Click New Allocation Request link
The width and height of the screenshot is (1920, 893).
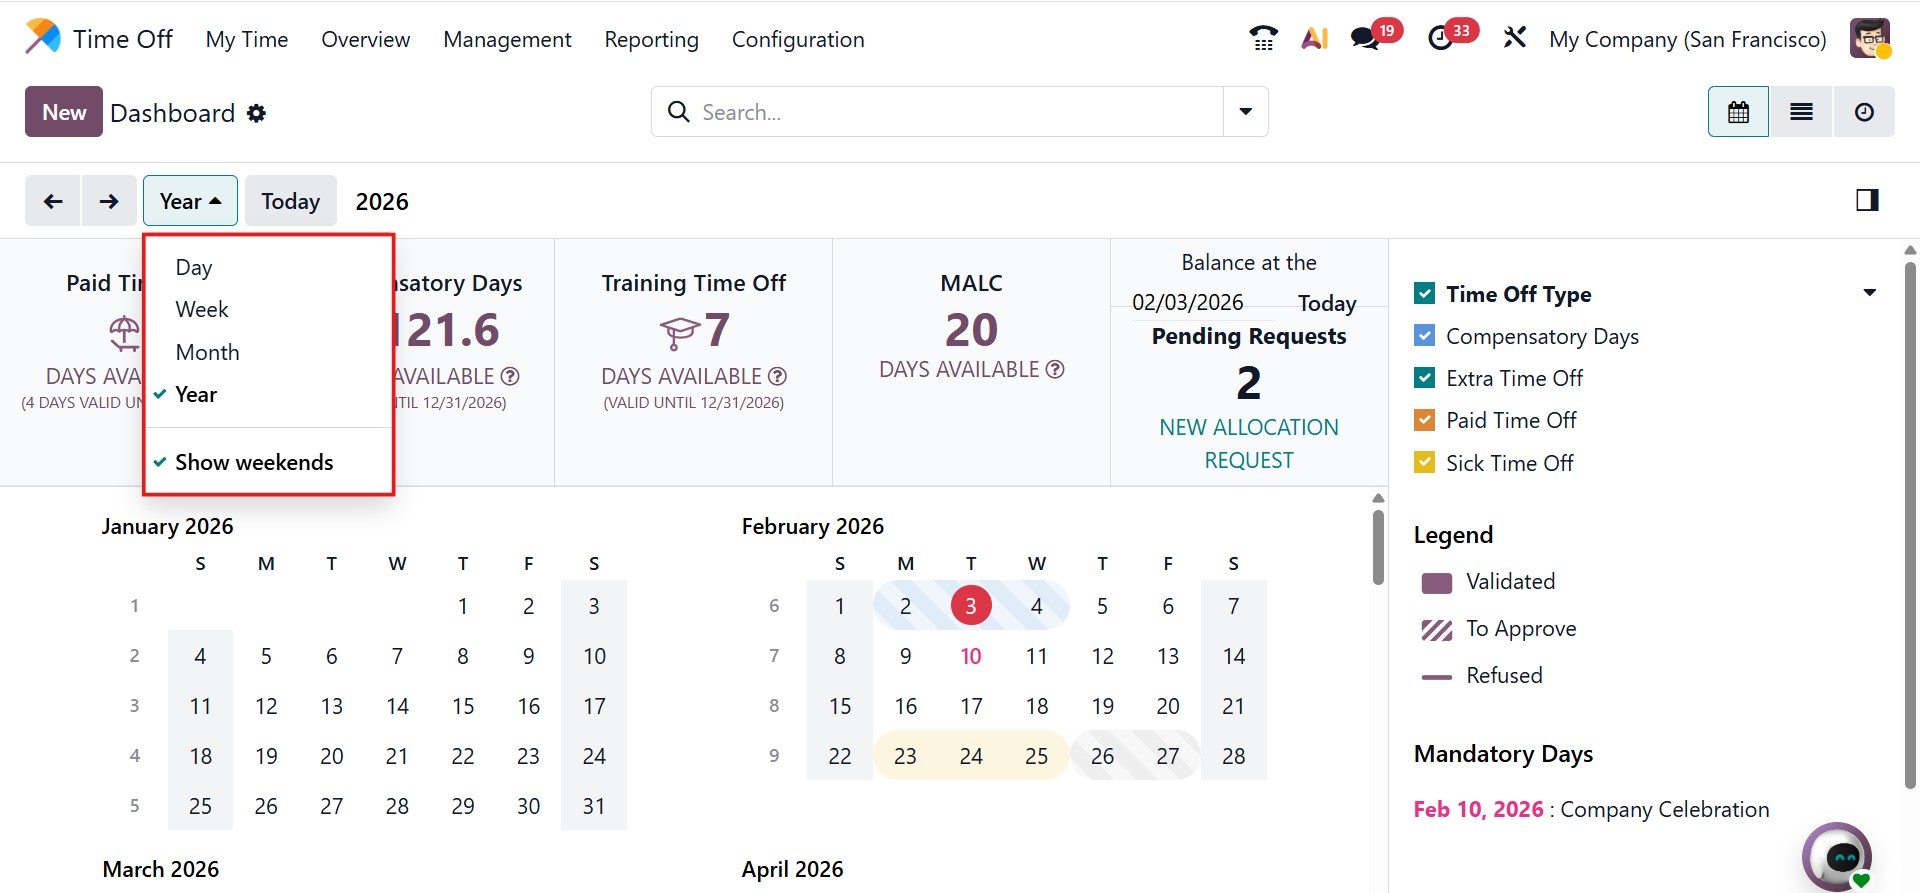click(x=1248, y=443)
